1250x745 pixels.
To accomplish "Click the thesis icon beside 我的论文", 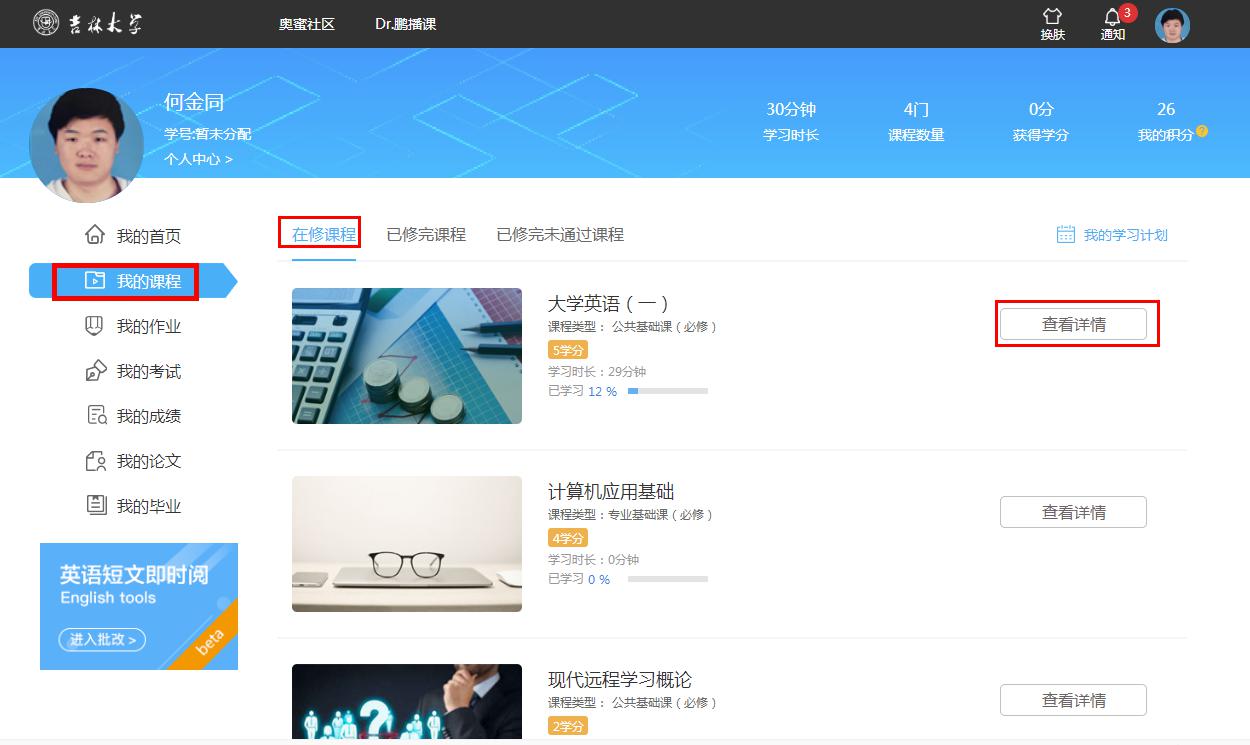I will (96, 461).
